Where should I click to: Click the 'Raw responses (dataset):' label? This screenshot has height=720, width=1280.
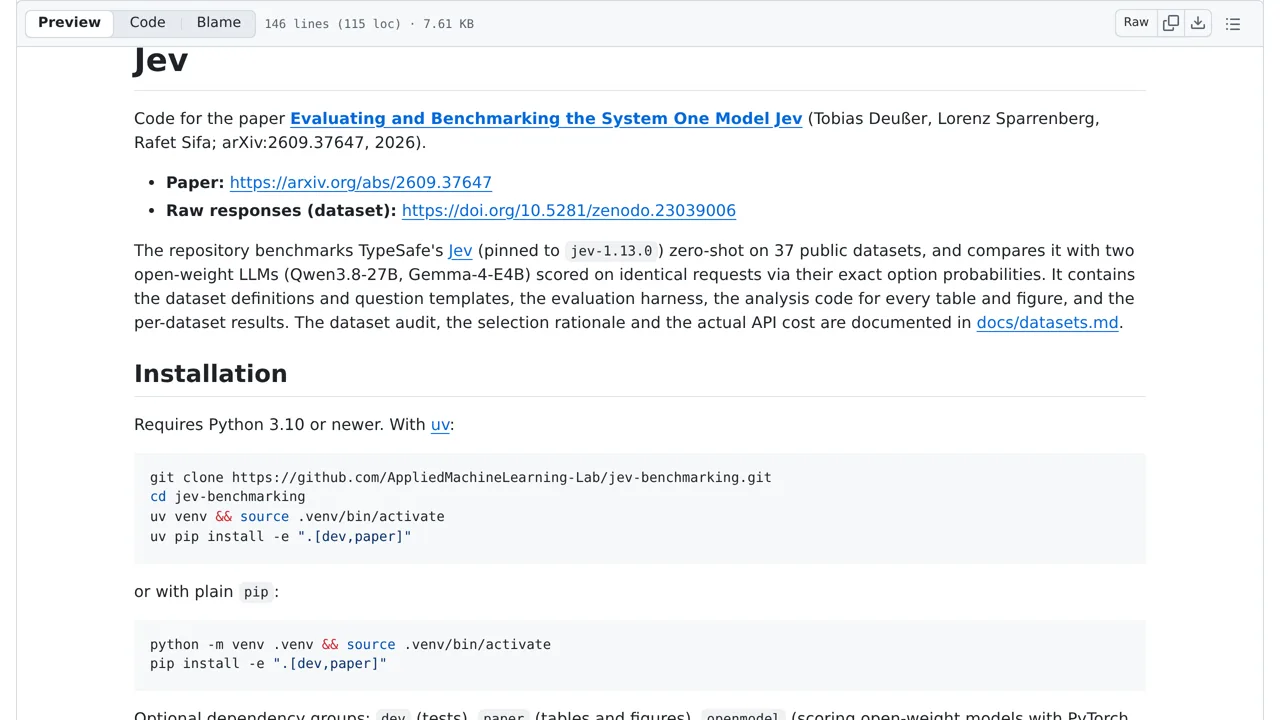[281, 211]
